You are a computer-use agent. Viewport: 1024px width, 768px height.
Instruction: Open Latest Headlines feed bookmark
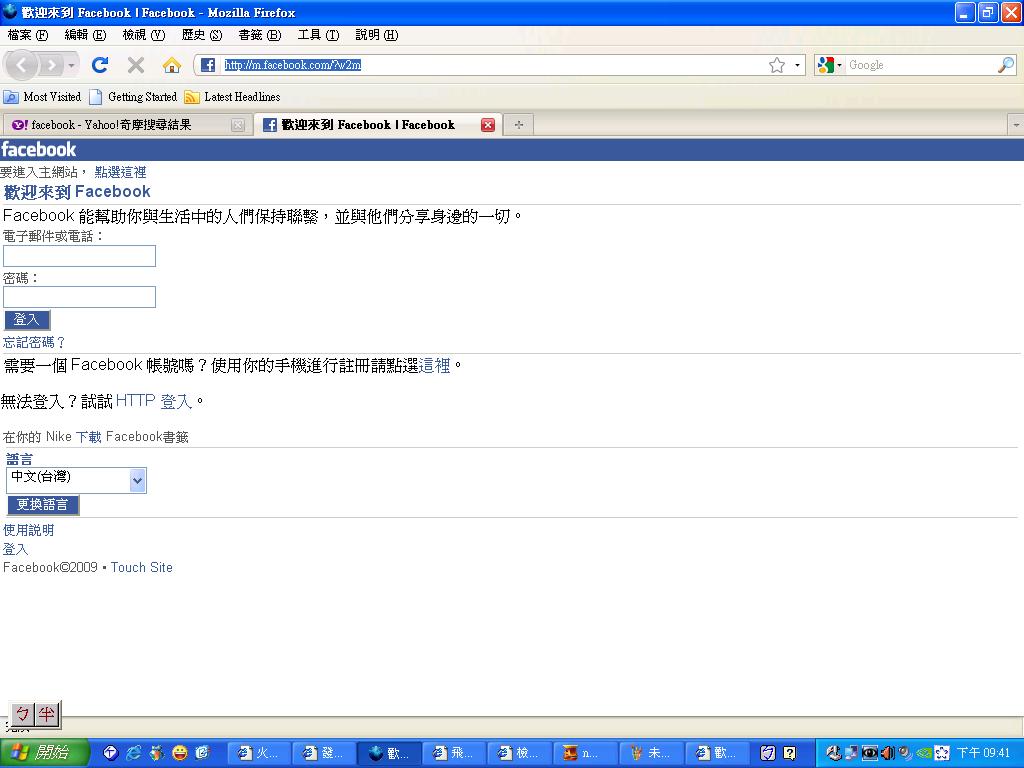point(232,97)
